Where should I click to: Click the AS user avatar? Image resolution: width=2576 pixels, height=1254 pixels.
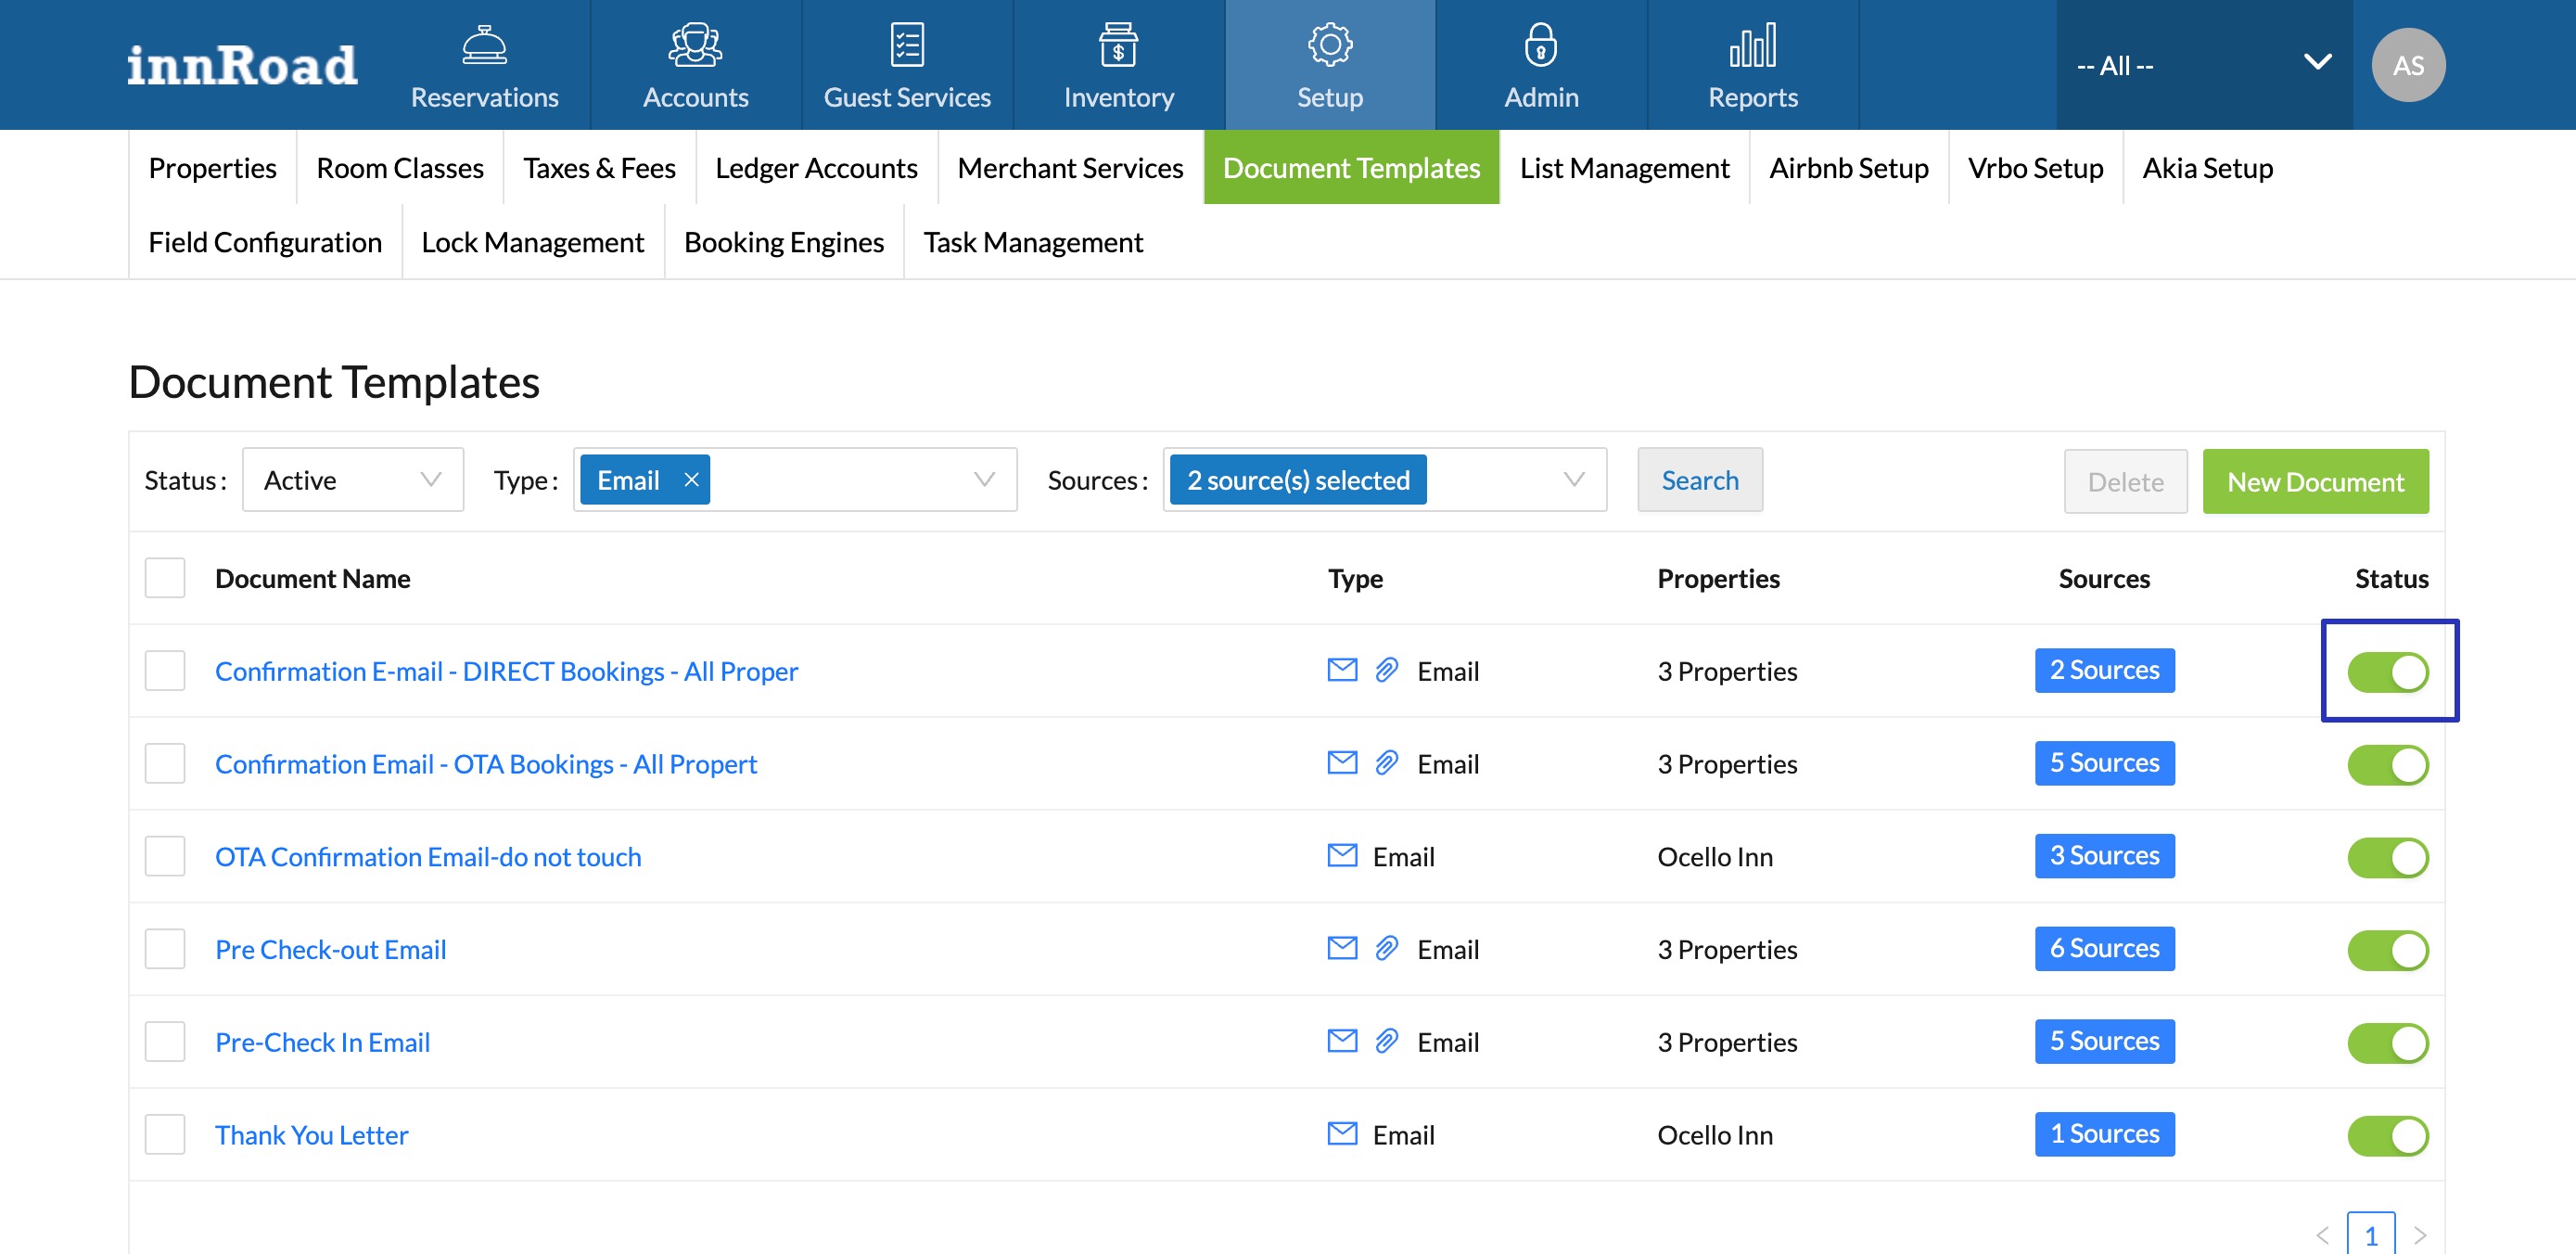pos(2407,65)
